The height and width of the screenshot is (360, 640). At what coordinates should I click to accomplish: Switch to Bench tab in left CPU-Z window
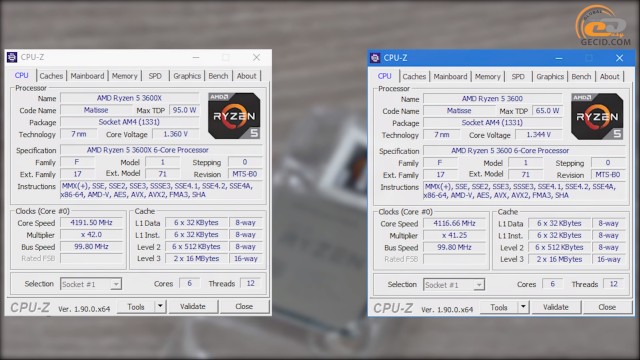coord(218,76)
